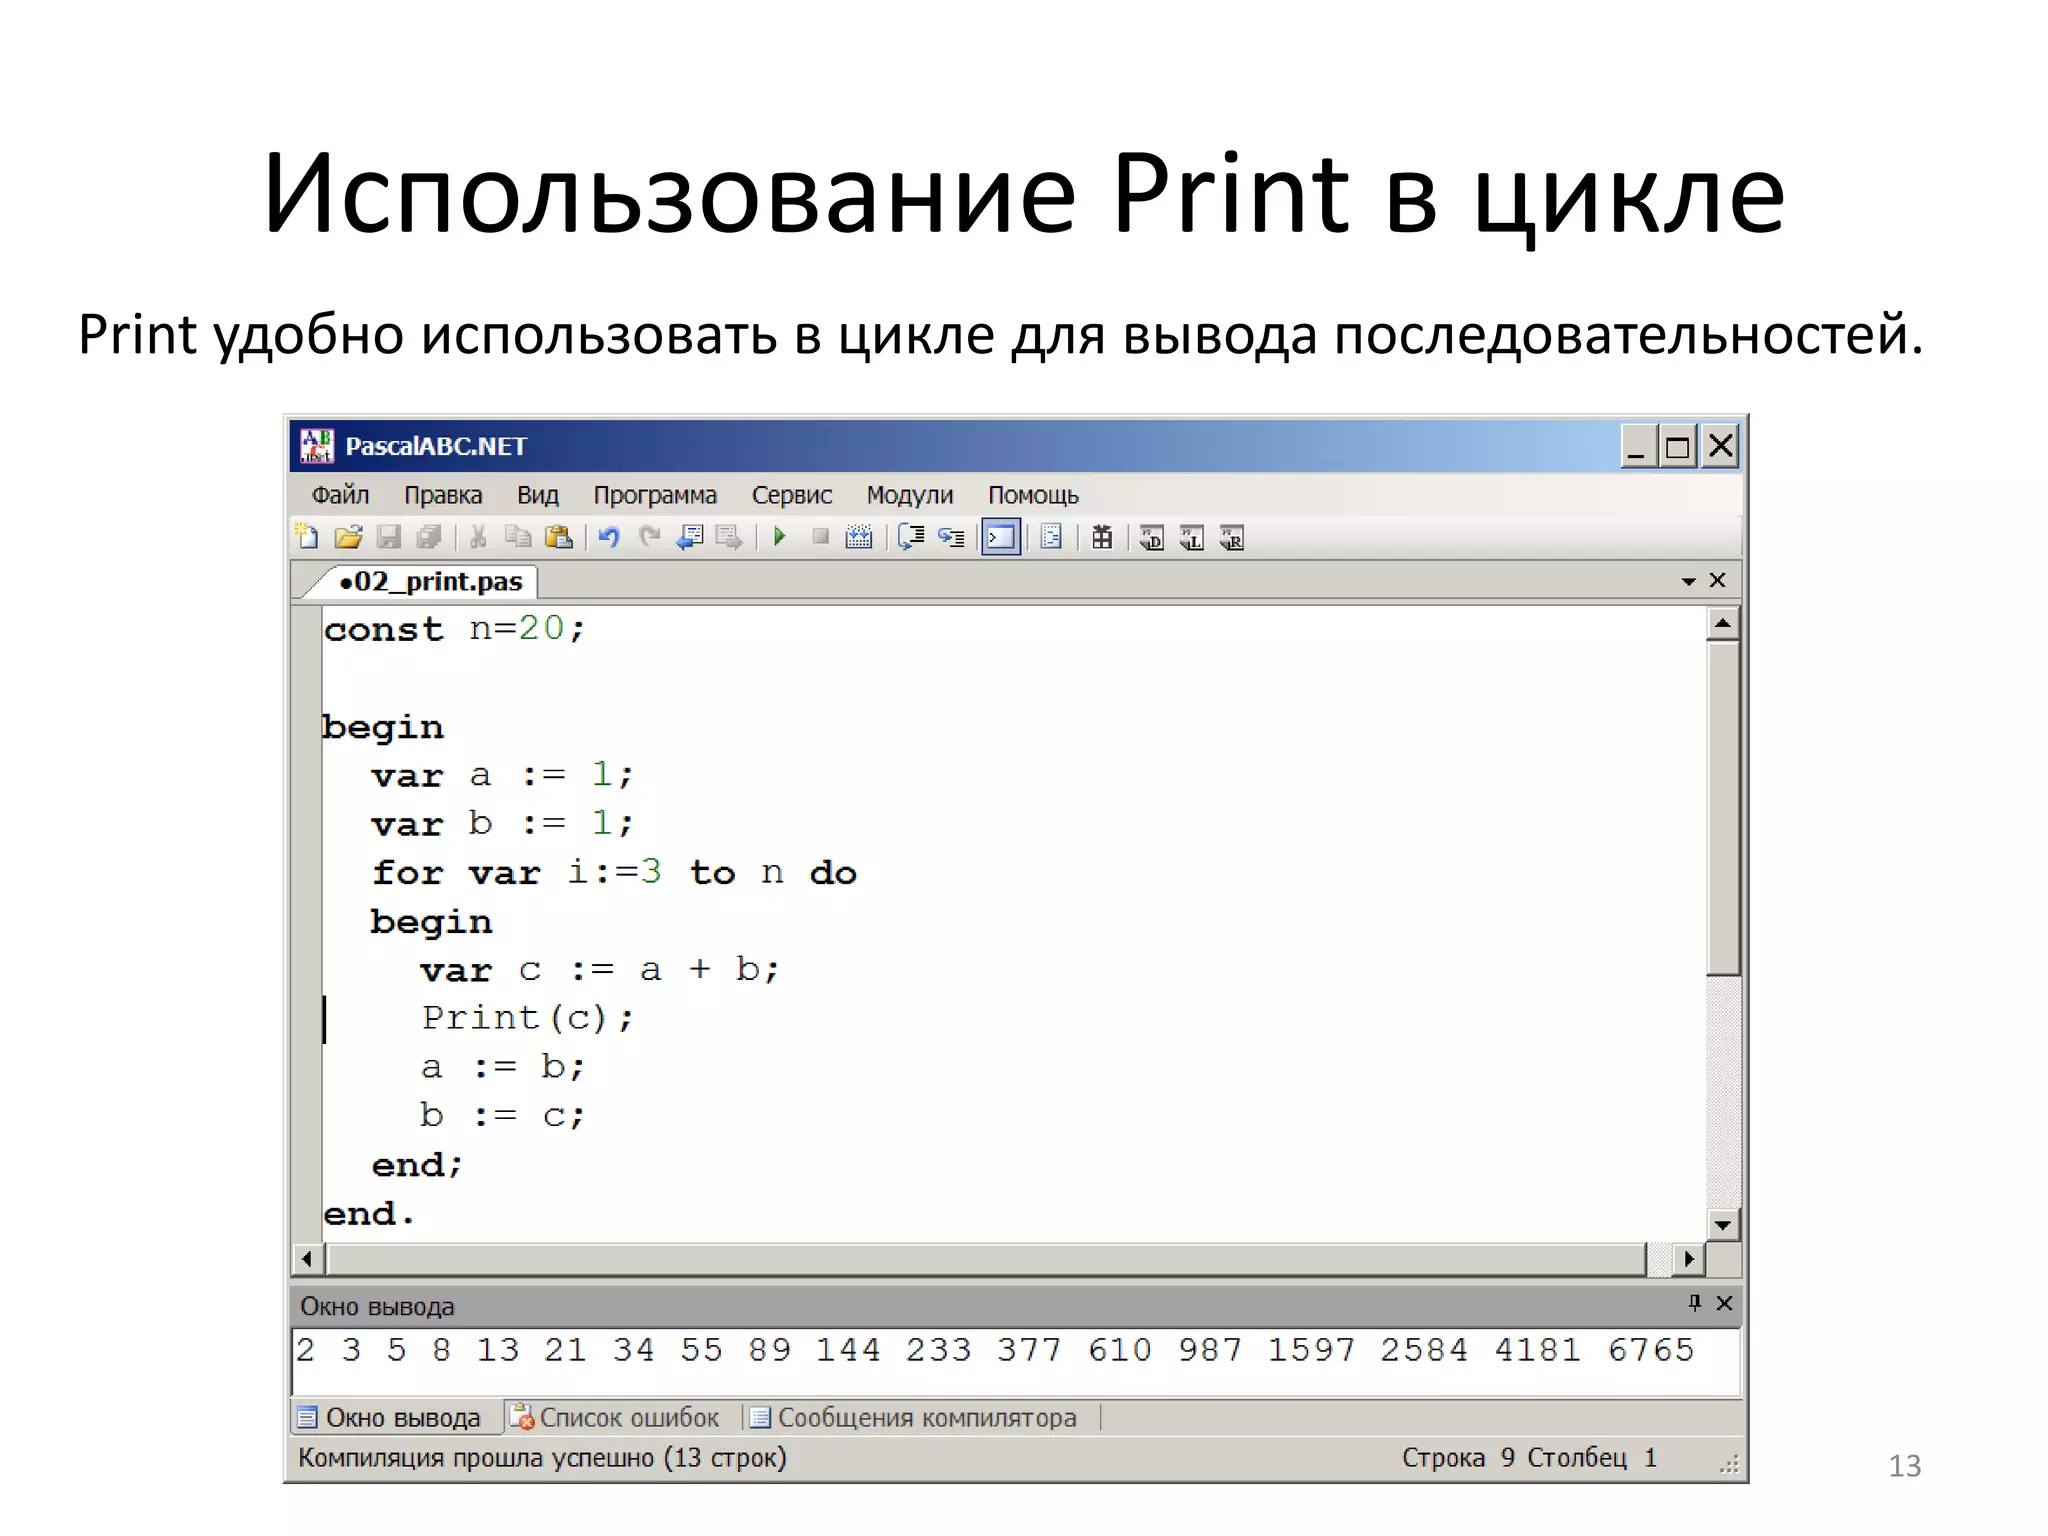Image resolution: width=2048 pixels, height=1536 pixels.
Task: Click the horizontal scroll left arrow
Action: point(308,1259)
